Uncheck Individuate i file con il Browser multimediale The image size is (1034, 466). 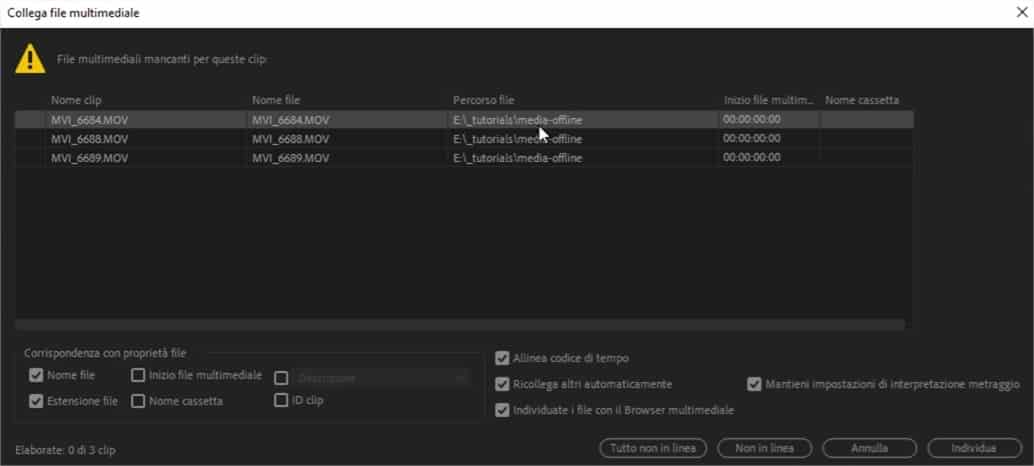(x=502, y=409)
